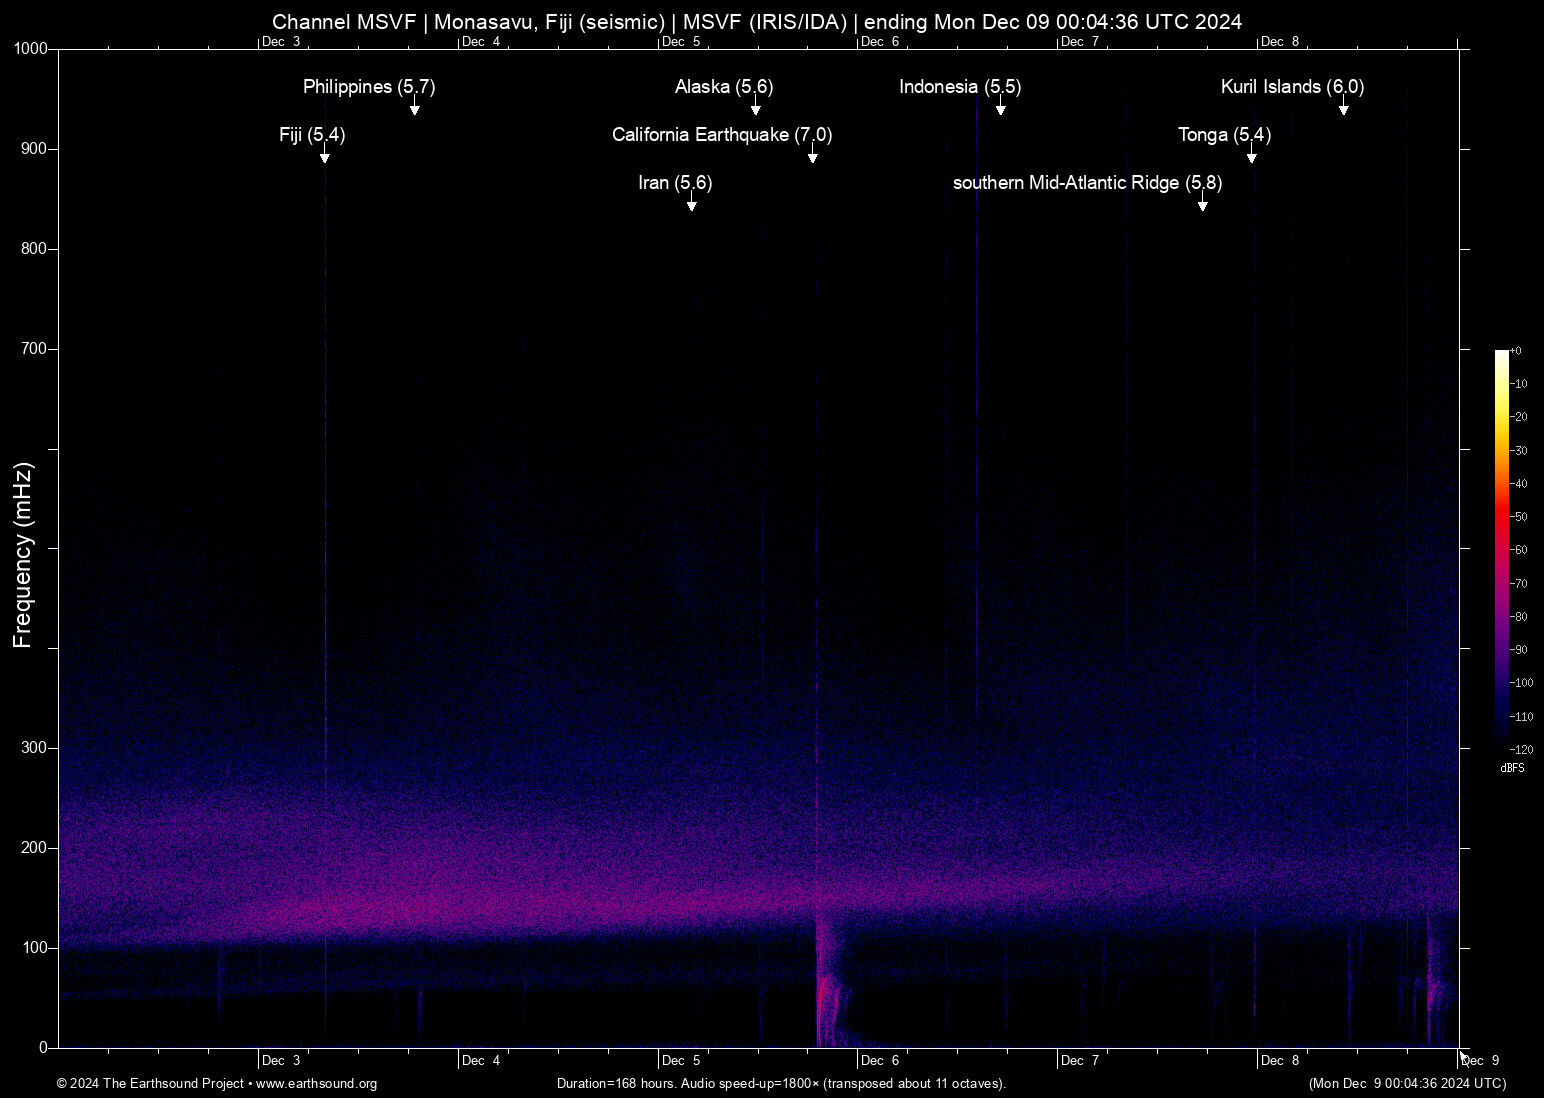
Task: Click the Alaska (5.6) event arrow
Action: (753, 109)
